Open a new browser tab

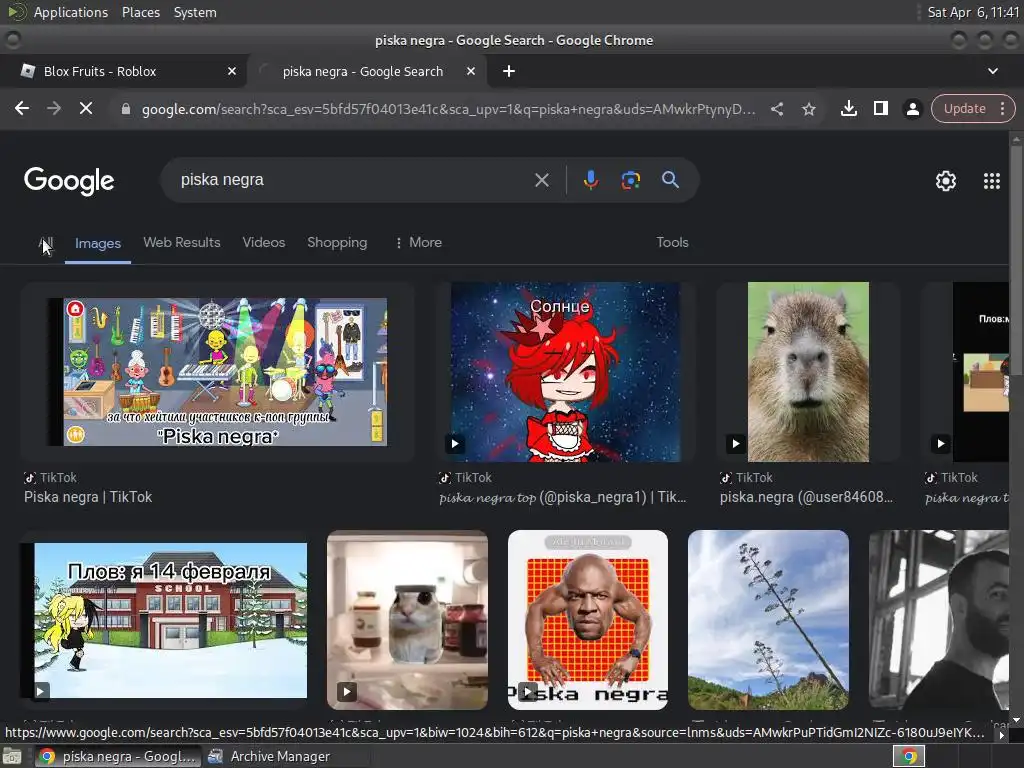pos(509,71)
